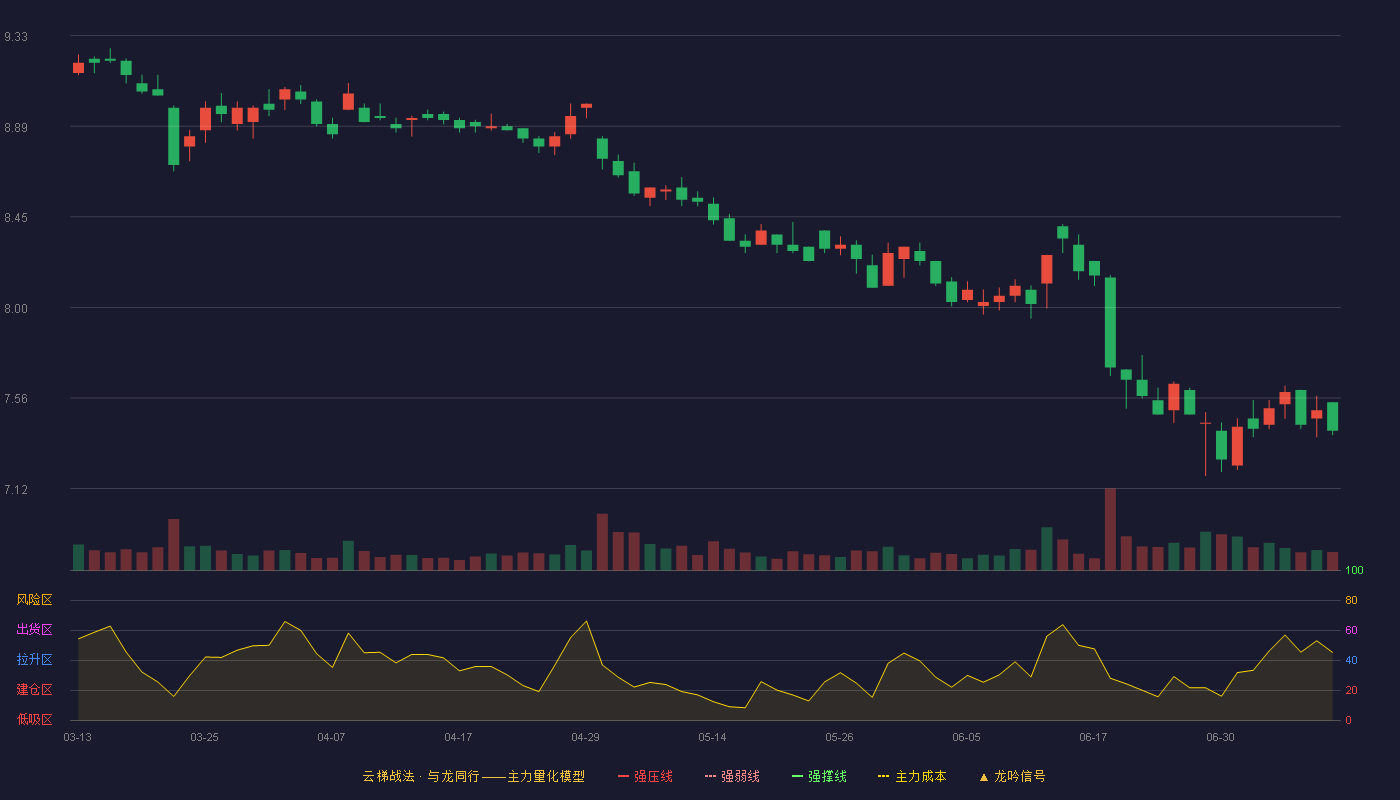Viewport: 1400px width, 800px height.
Task: Click the 8.89 price axis label
Action: (x=15, y=127)
